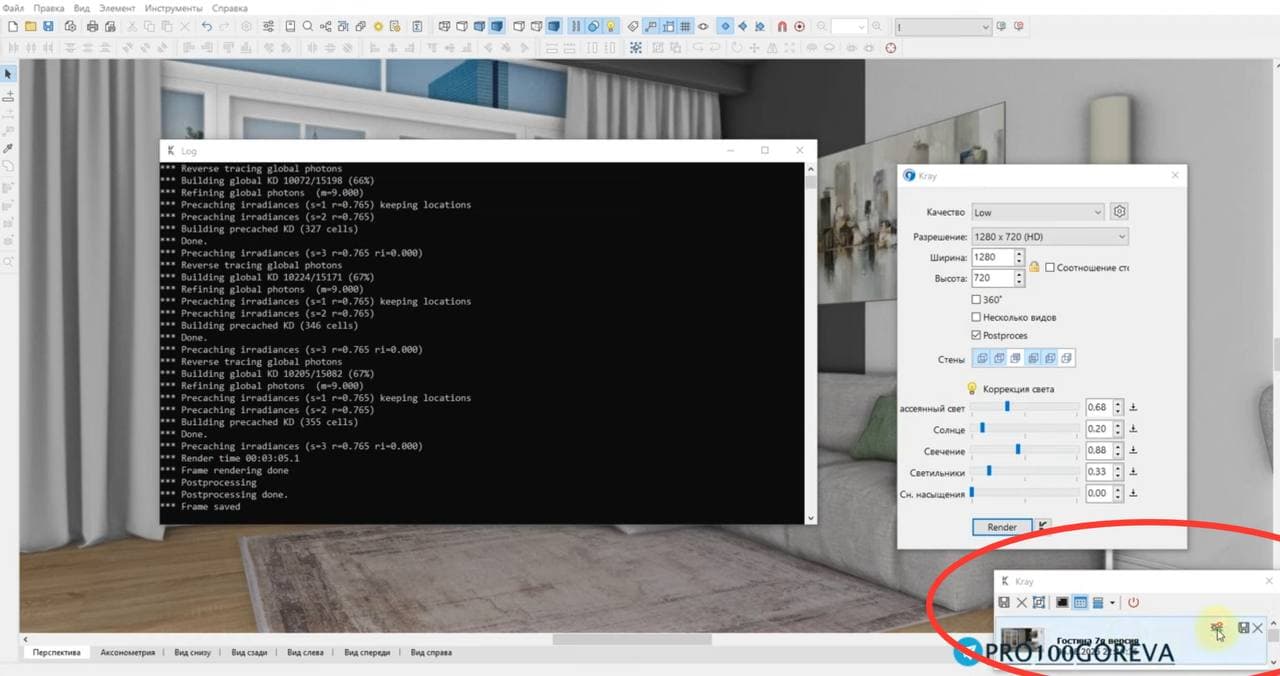Open the Разрешение dropdown 1280 x 720 (HD)

tap(1050, 236)
